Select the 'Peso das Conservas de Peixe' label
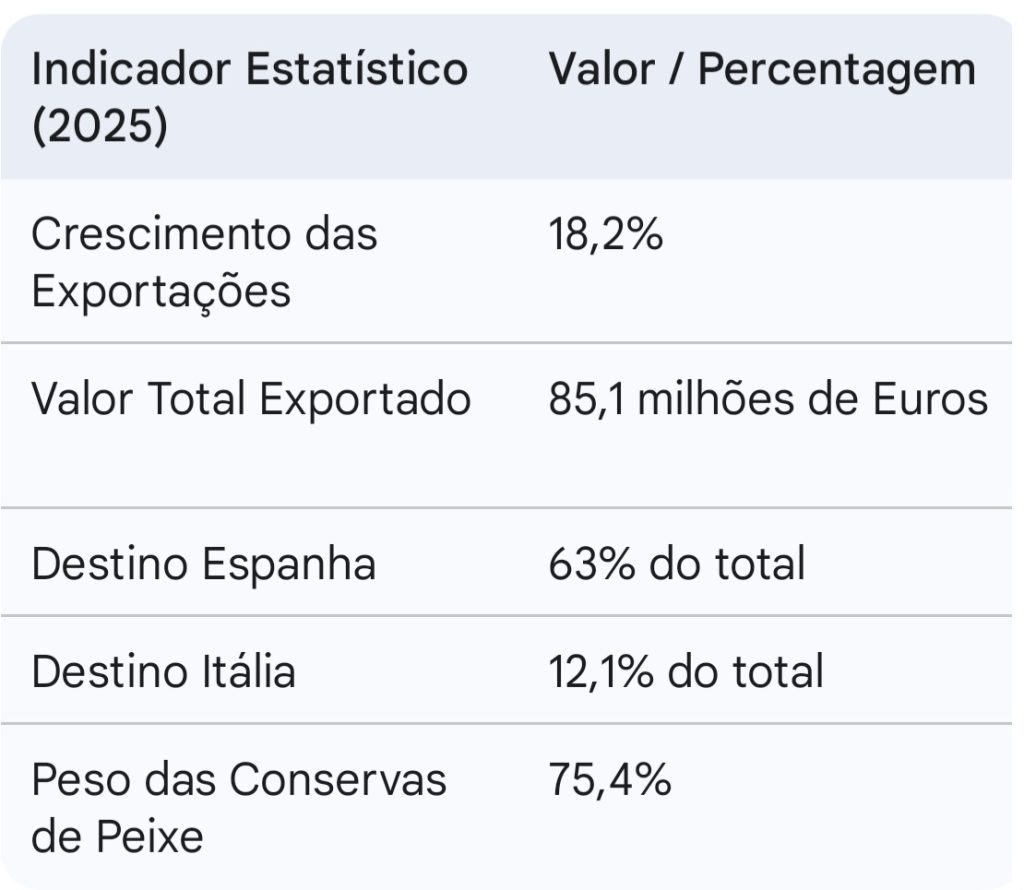This screenshot has height=890, width=1024. (239, 807)
